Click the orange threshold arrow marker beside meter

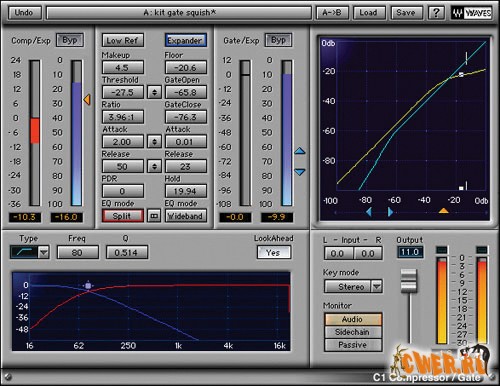(x=87, y=99)
